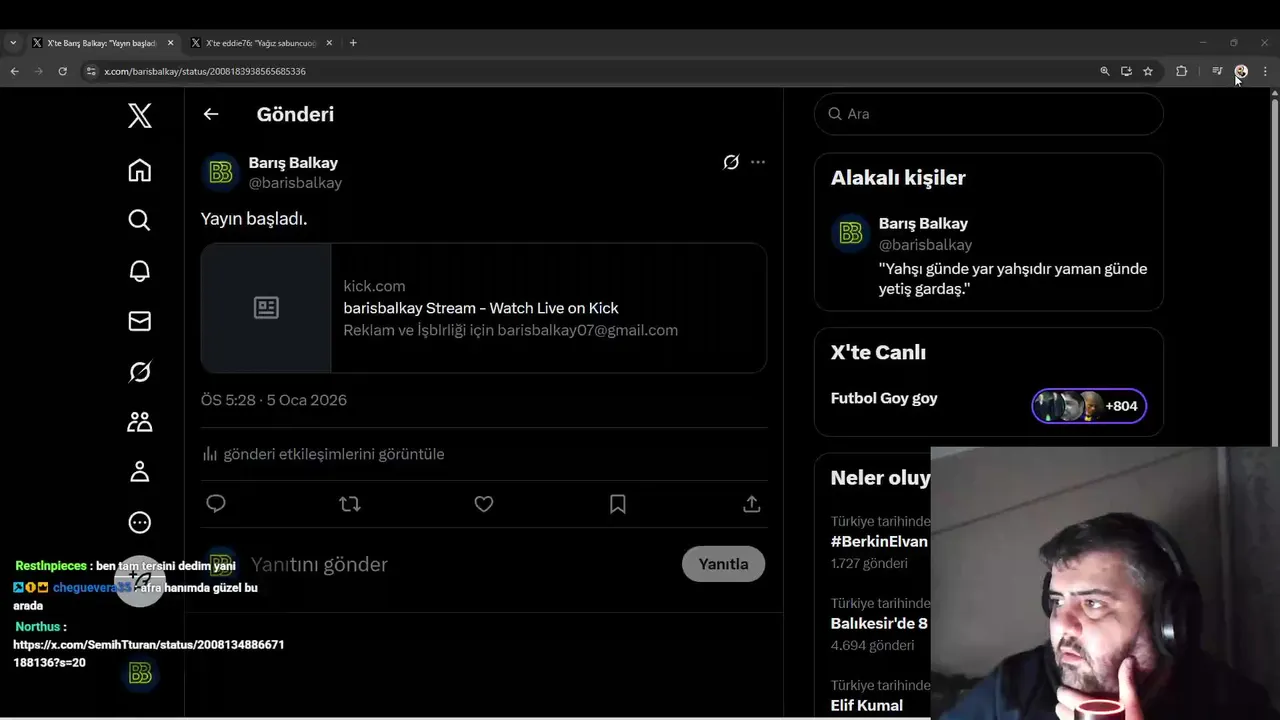The image size is (1280, 720).
Task: Open the kick.com link card
Action: pos(484,308)
